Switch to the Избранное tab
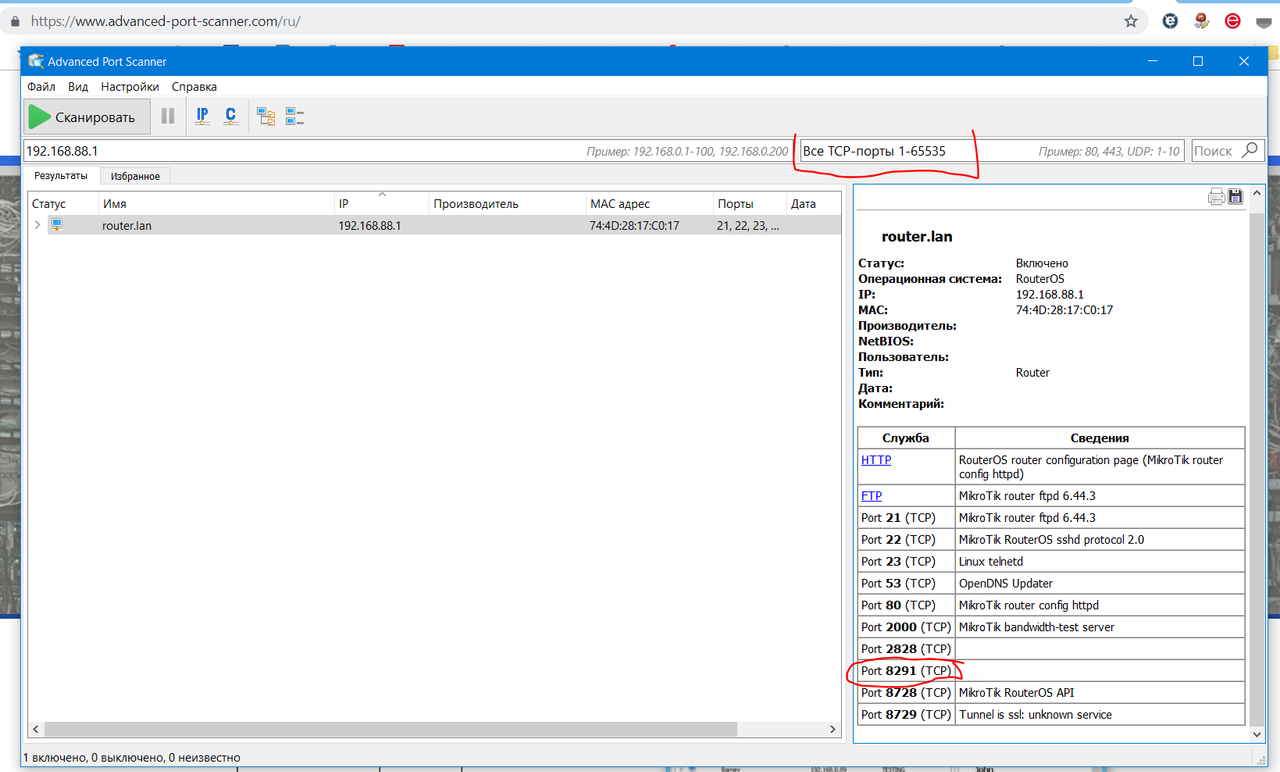 coord(135,176)
